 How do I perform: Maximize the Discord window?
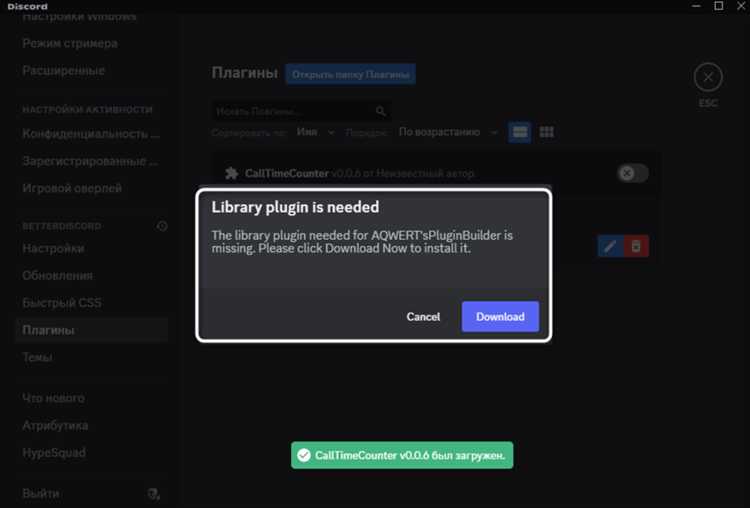coord(718,6)
